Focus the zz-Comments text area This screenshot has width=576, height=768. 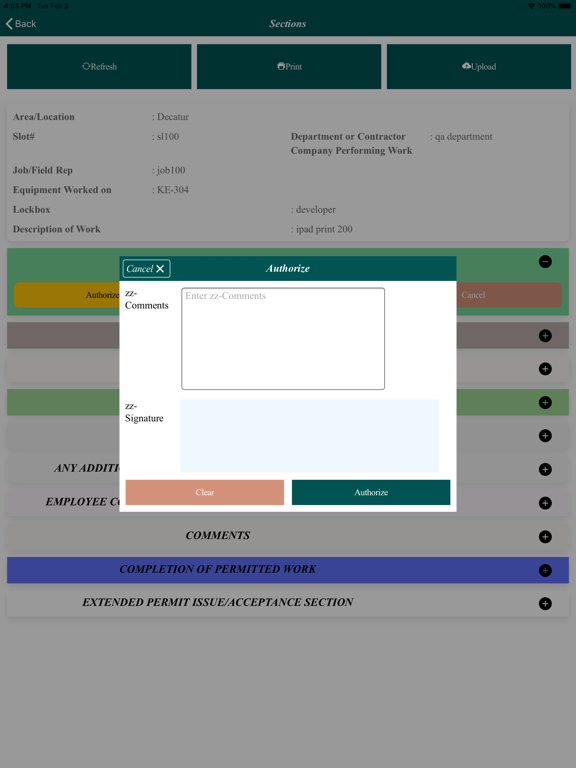coord(283,338)
